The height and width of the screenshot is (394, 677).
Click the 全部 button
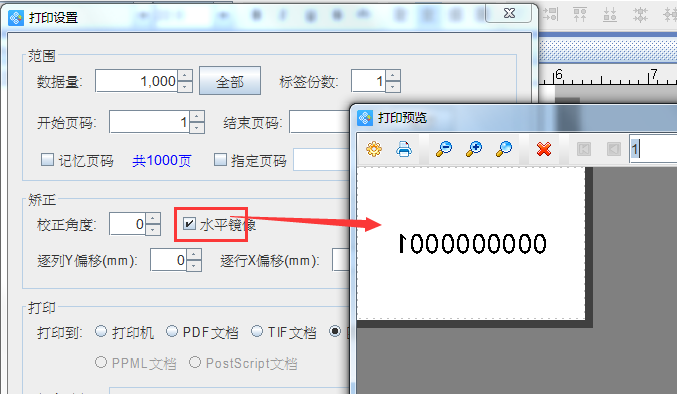pyautogui.click(x=230, y=81)
